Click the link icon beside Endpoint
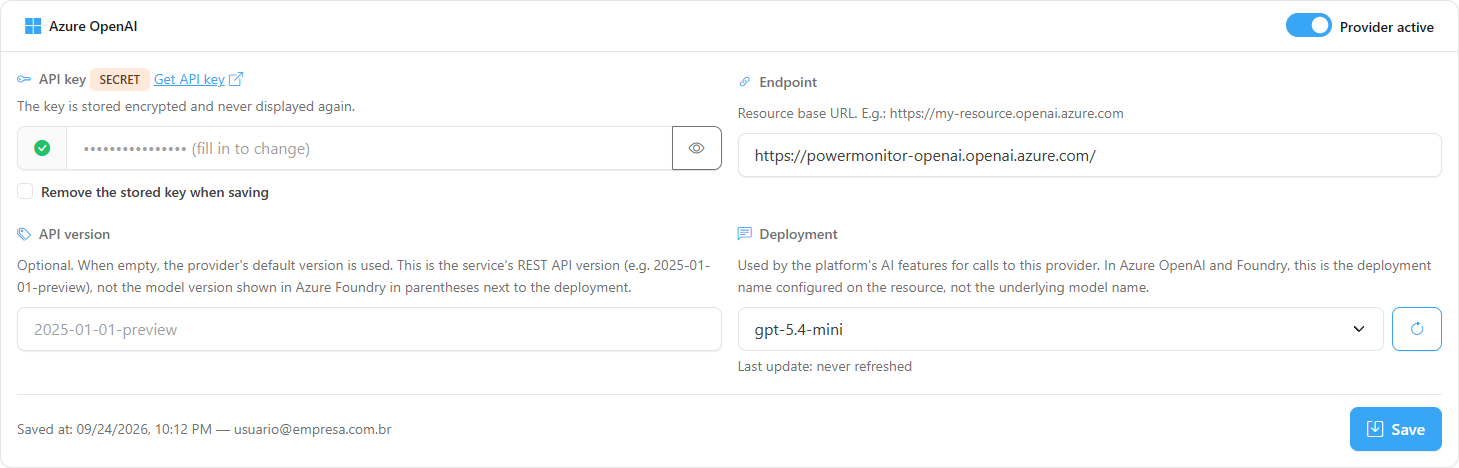The image size is (1459, 468). pos(745,82)
